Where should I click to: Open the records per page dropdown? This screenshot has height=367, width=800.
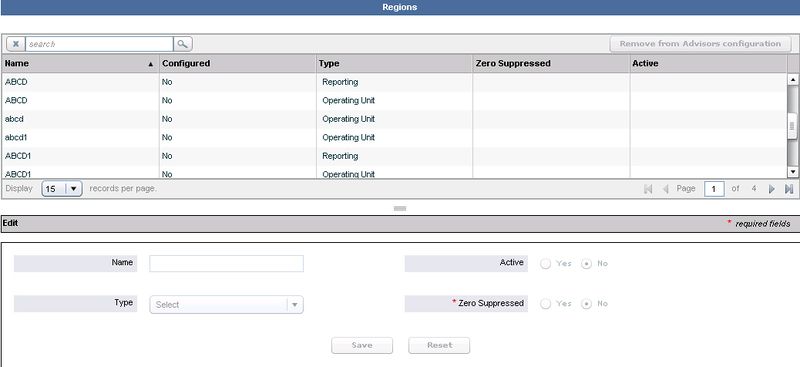(x=62, y=189)
